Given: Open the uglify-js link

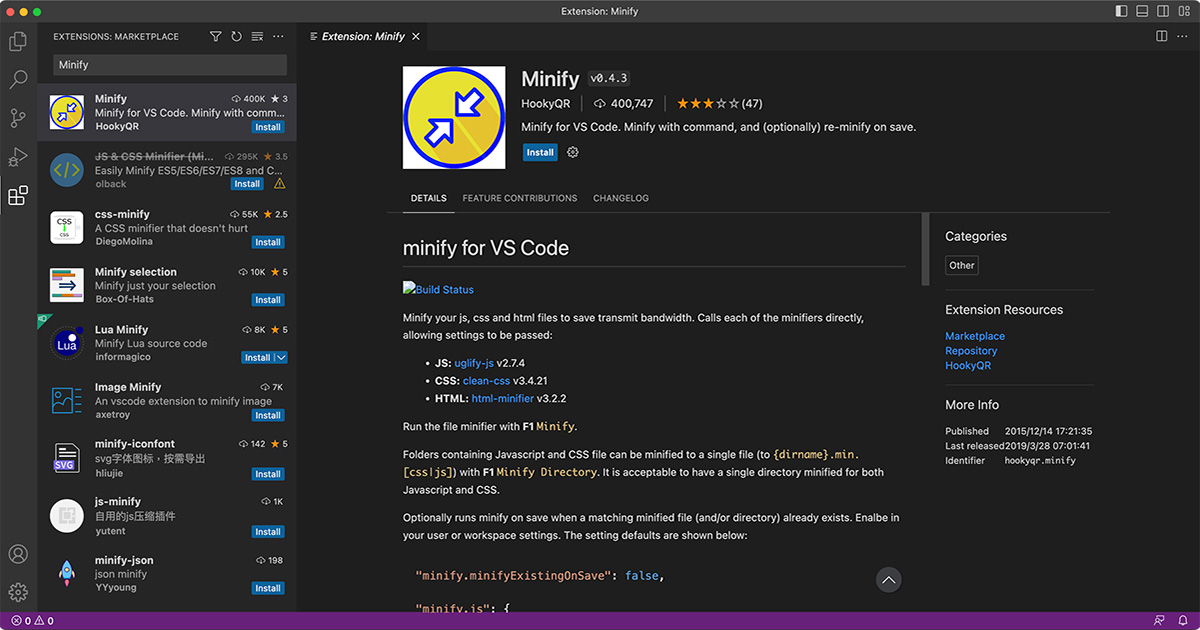Looking at the screenshot, I should click(x=475, y=363).
